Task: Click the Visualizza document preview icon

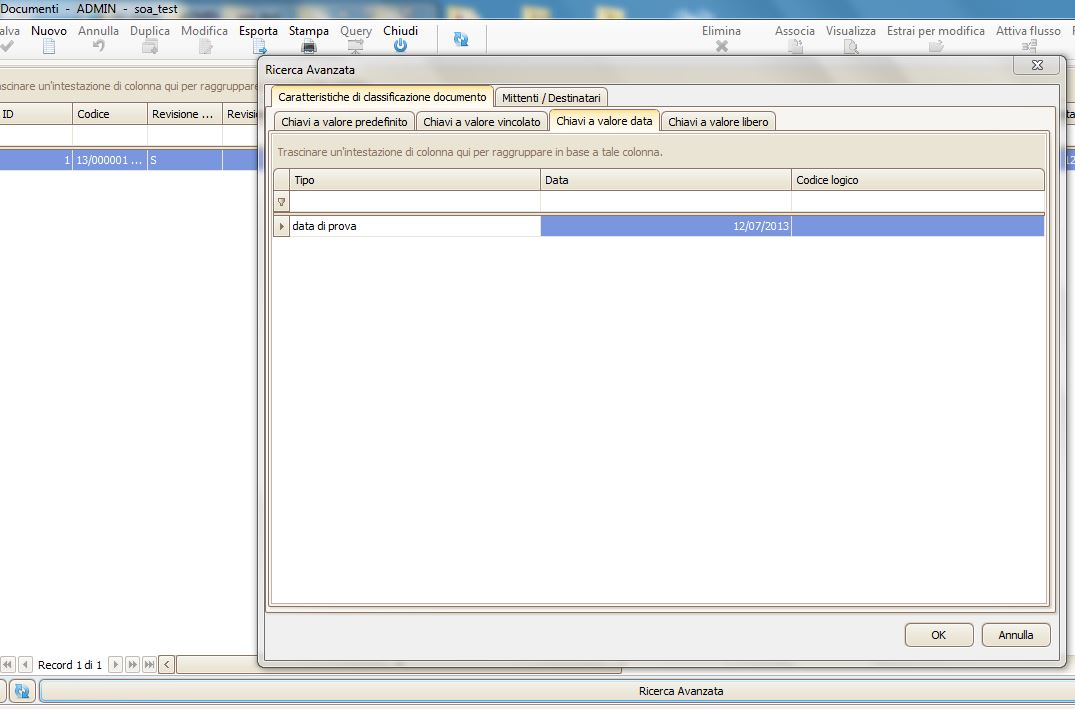Action: [850, 46]
